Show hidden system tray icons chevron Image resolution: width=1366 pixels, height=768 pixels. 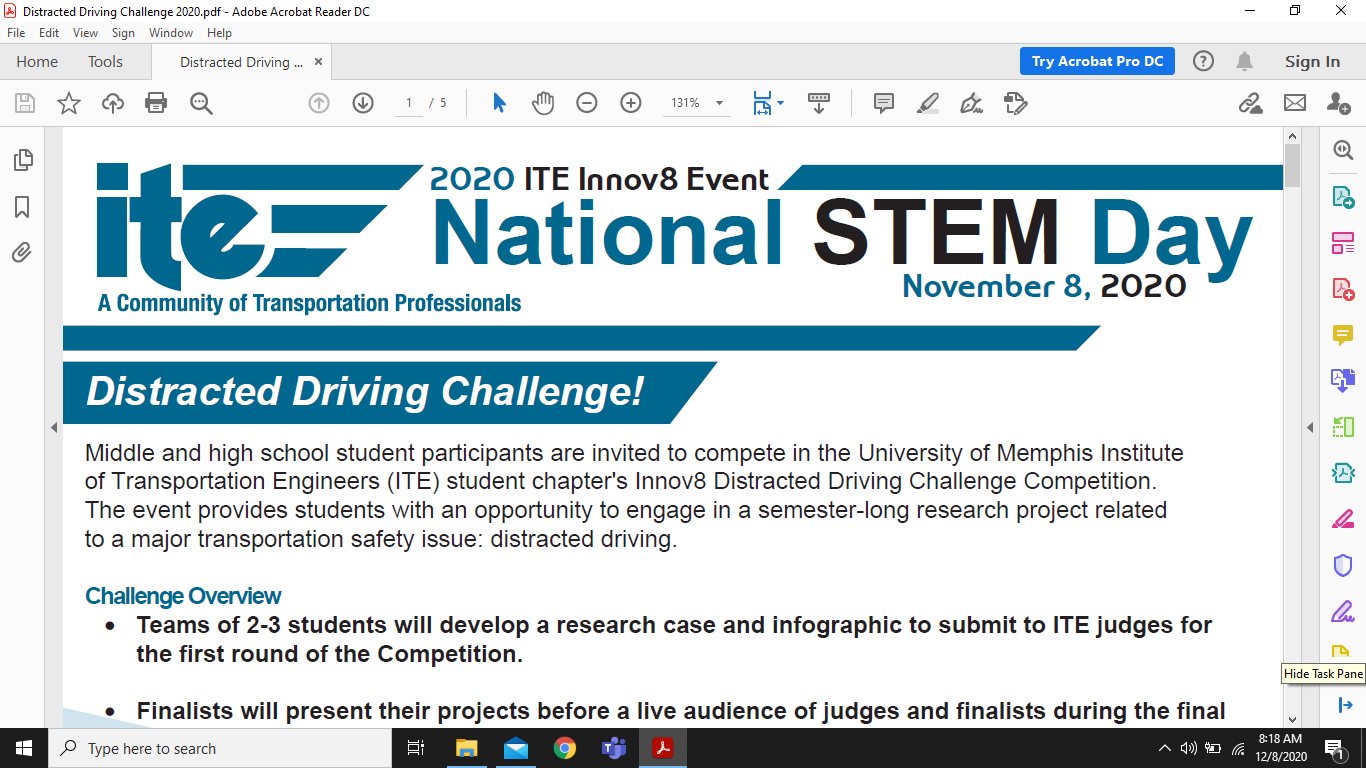click(x=1164, y=748)
